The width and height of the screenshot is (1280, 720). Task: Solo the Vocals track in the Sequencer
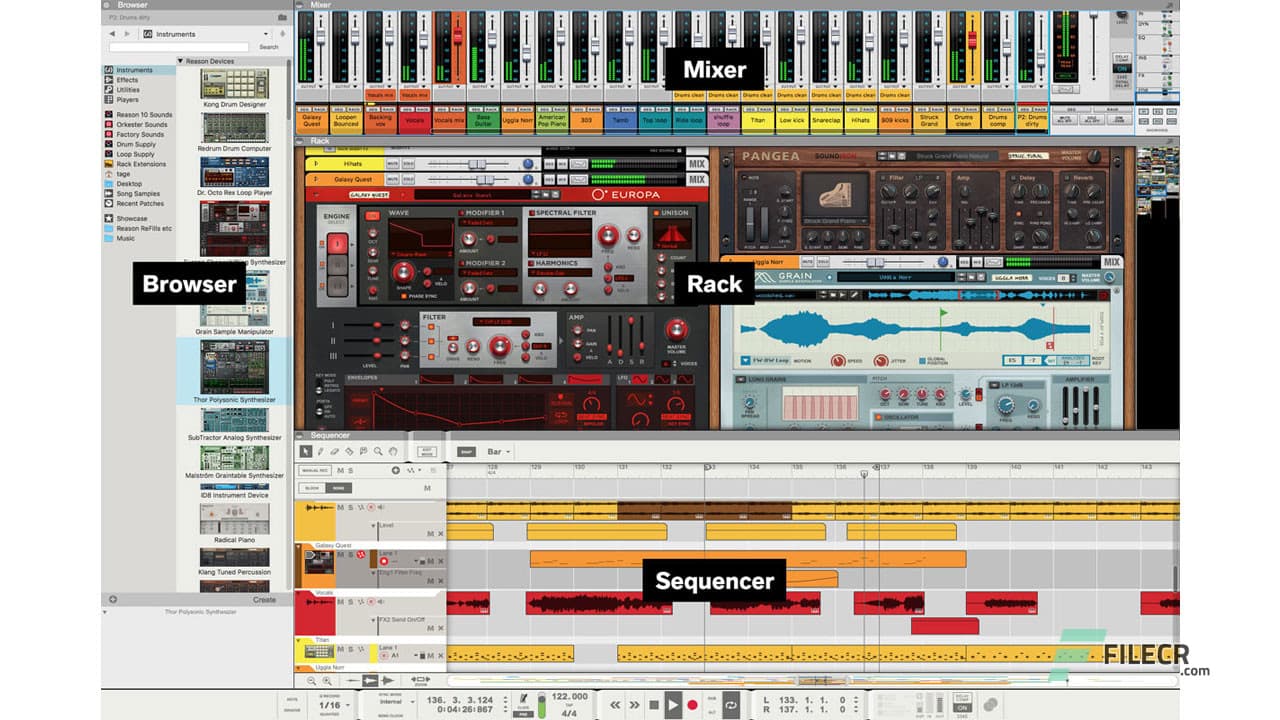[352, 602]
